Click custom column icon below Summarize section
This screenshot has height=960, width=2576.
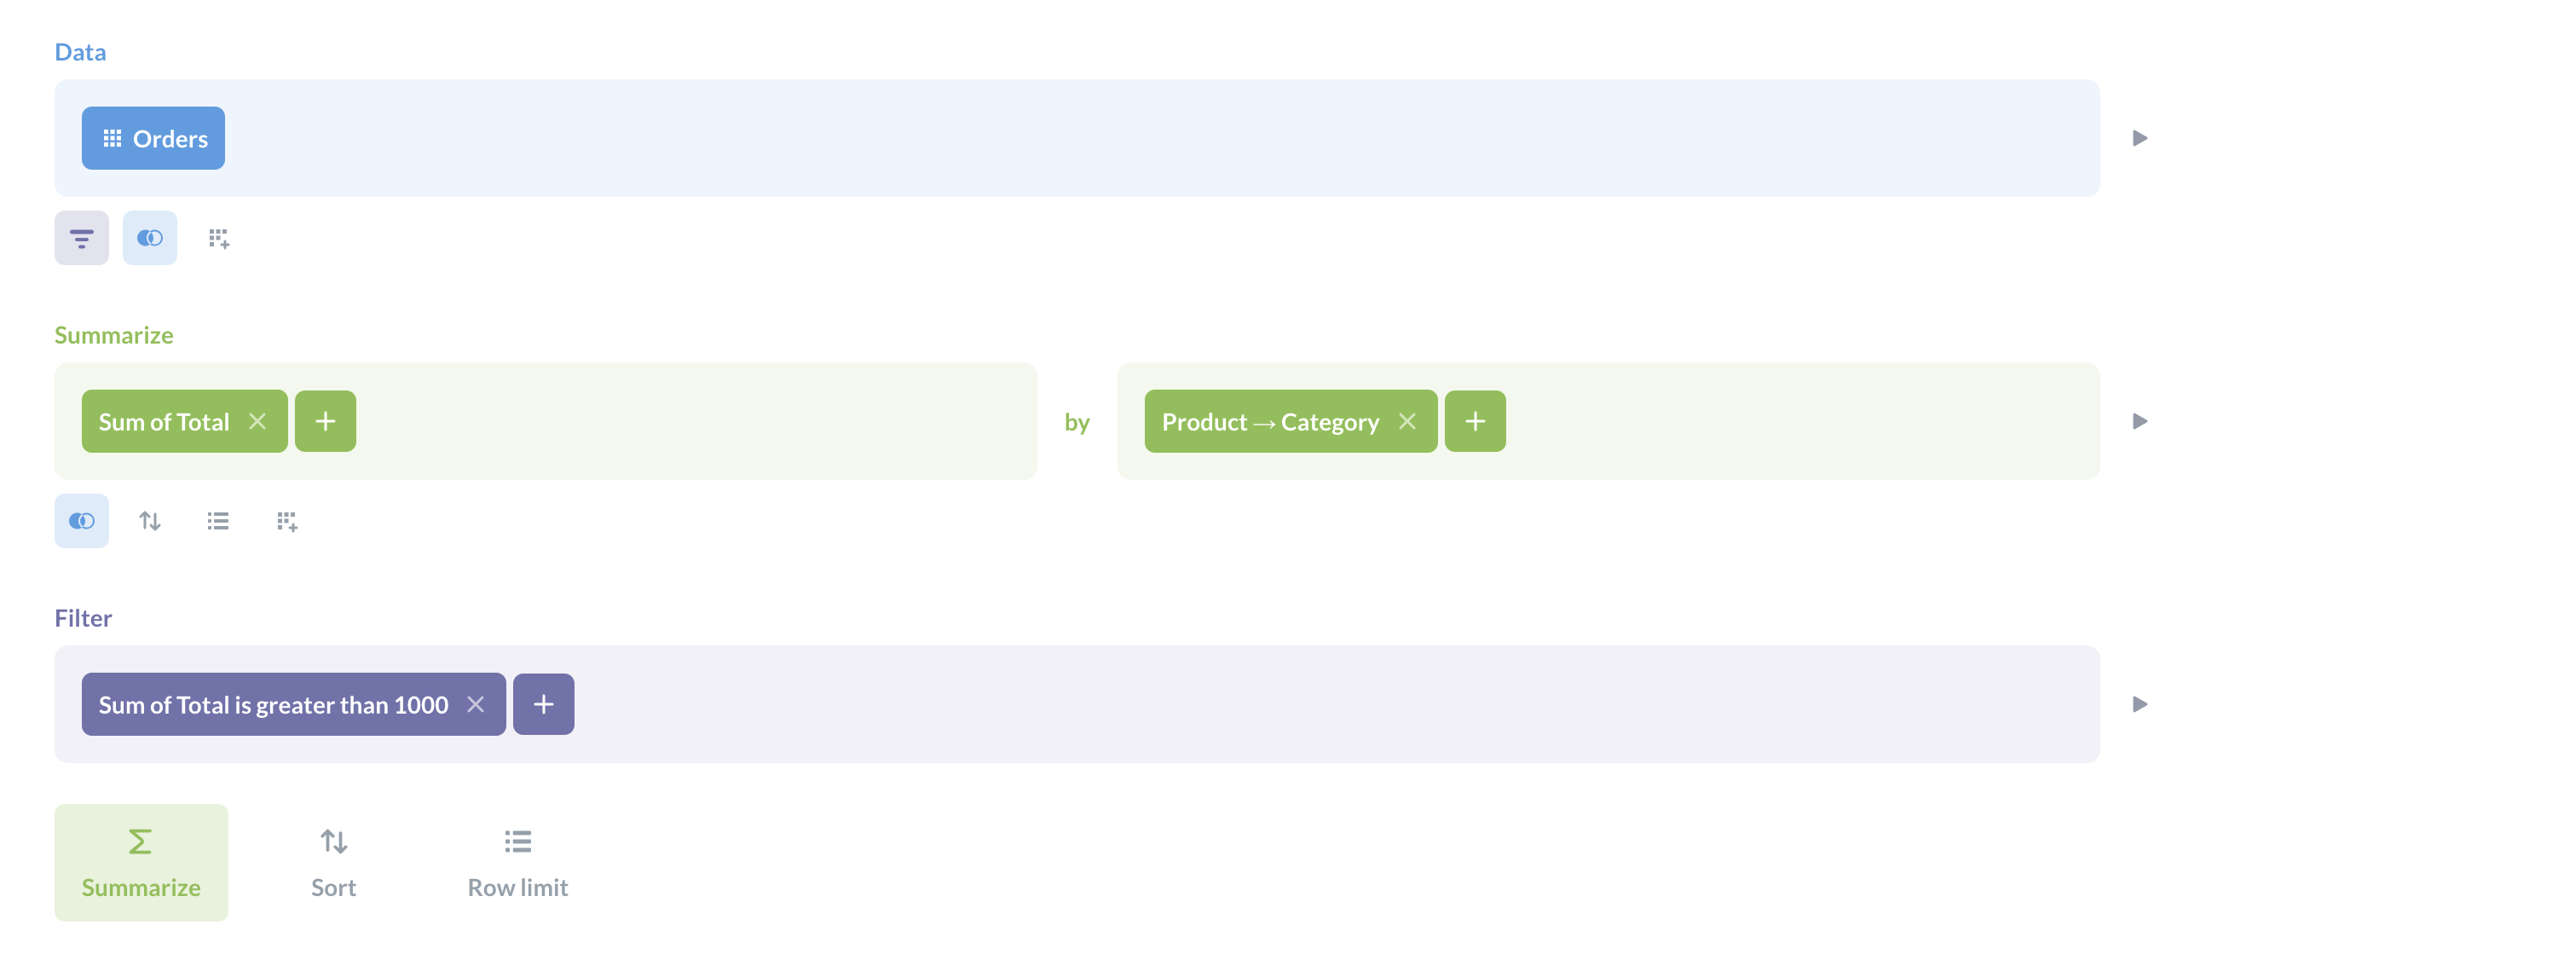pyautogui.click(x=287, y=521)
